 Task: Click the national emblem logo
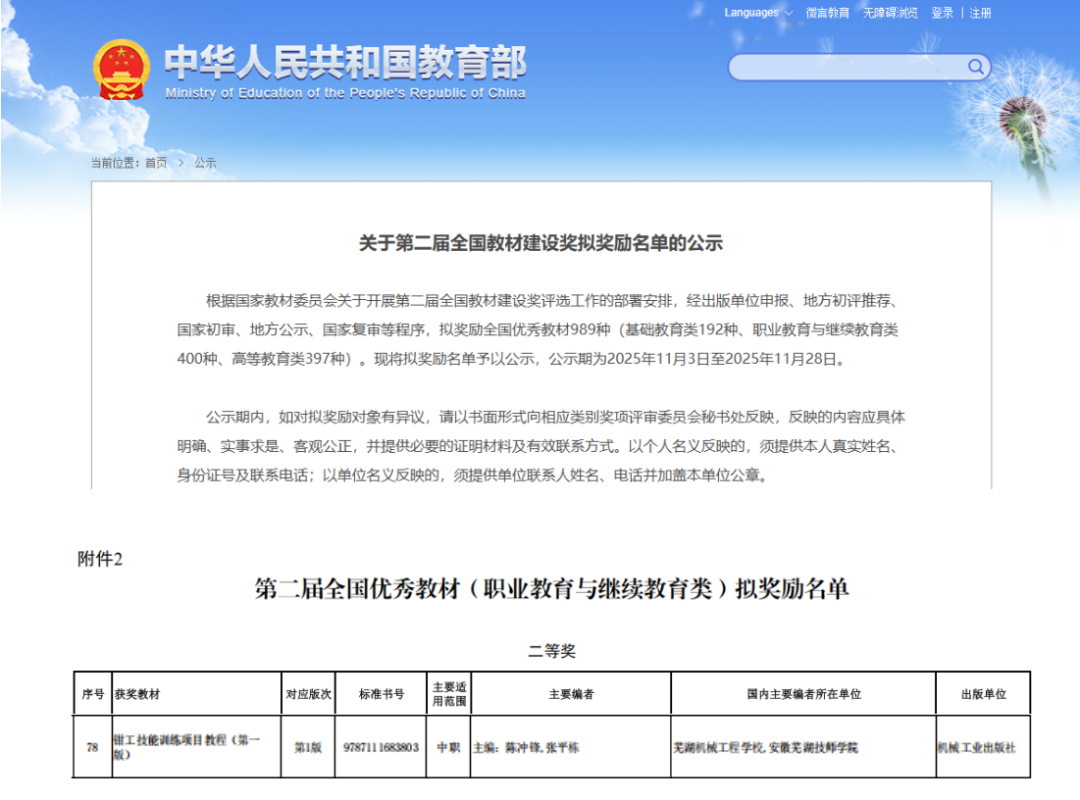[122, 65]
